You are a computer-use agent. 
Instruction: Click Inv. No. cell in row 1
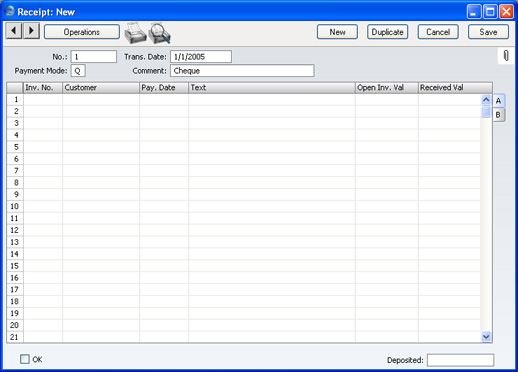[43, 99]
